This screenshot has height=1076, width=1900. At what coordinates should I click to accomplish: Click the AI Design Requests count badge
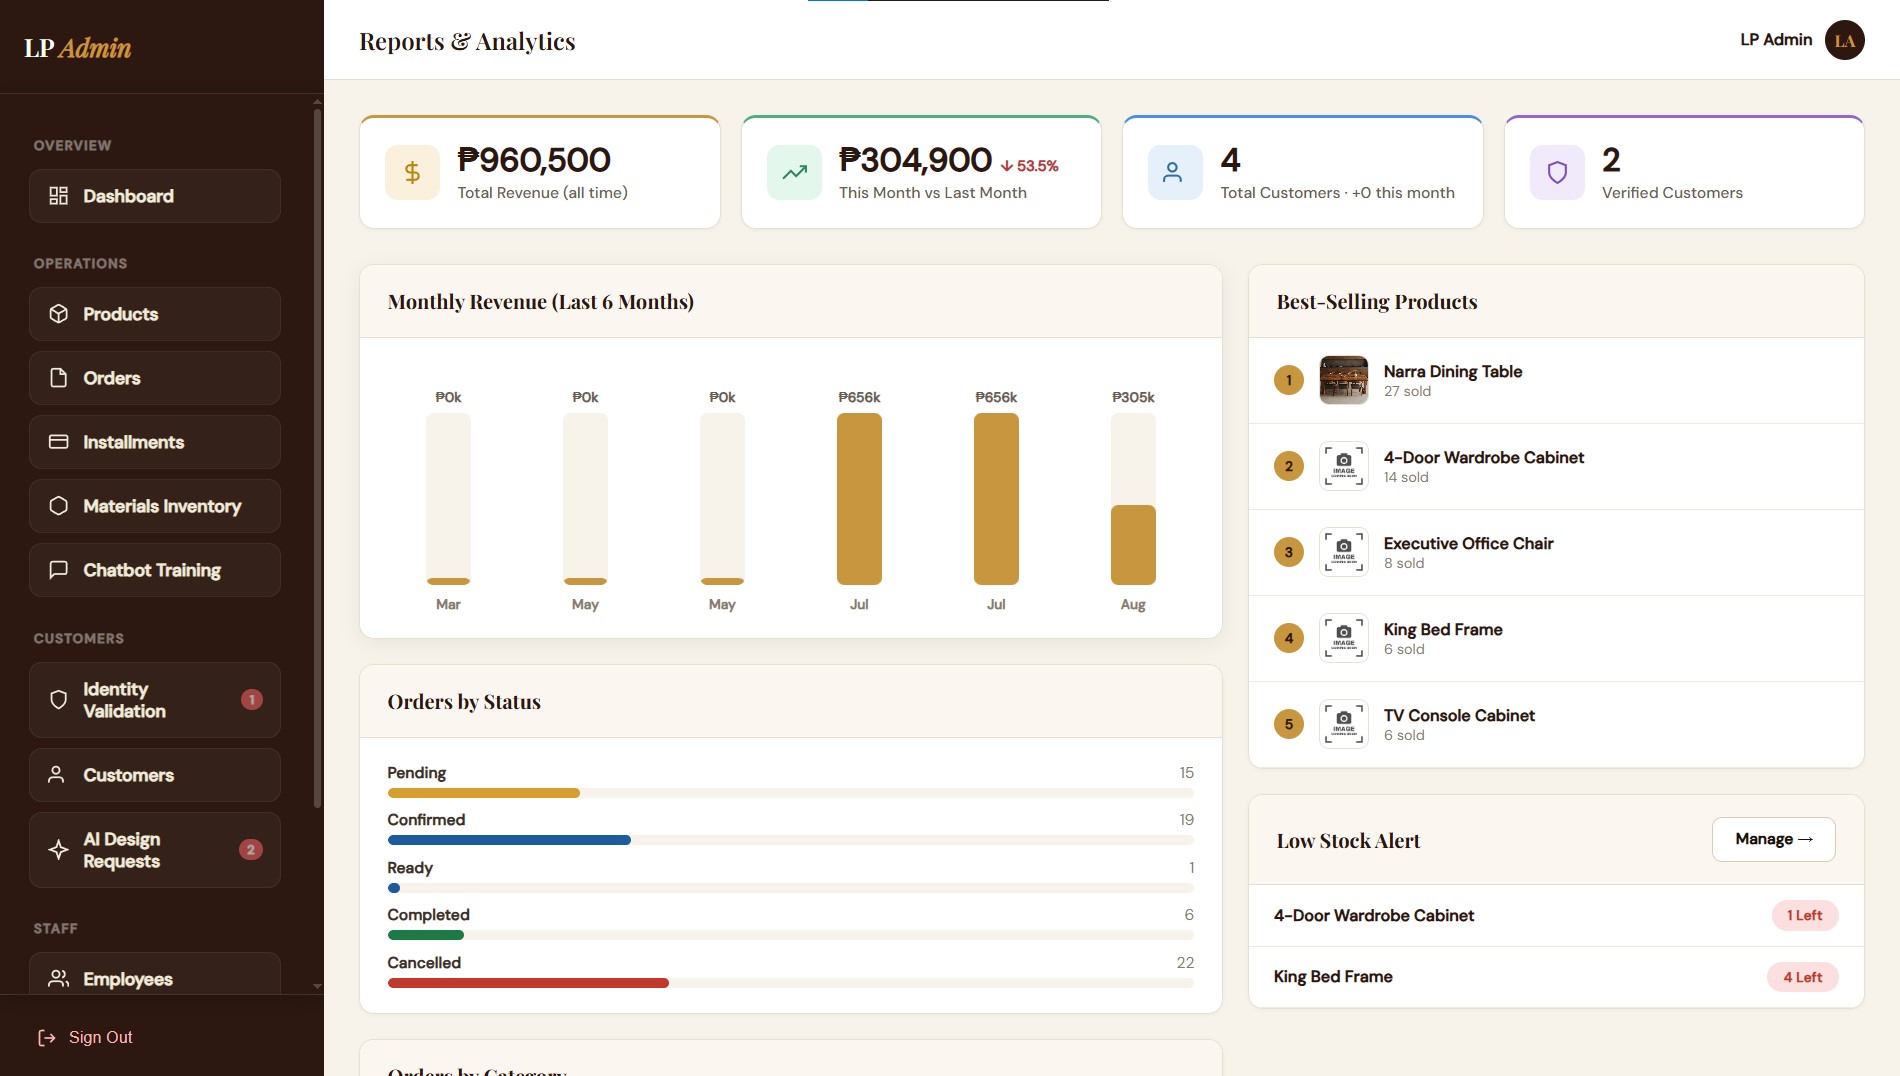[251, 850]
